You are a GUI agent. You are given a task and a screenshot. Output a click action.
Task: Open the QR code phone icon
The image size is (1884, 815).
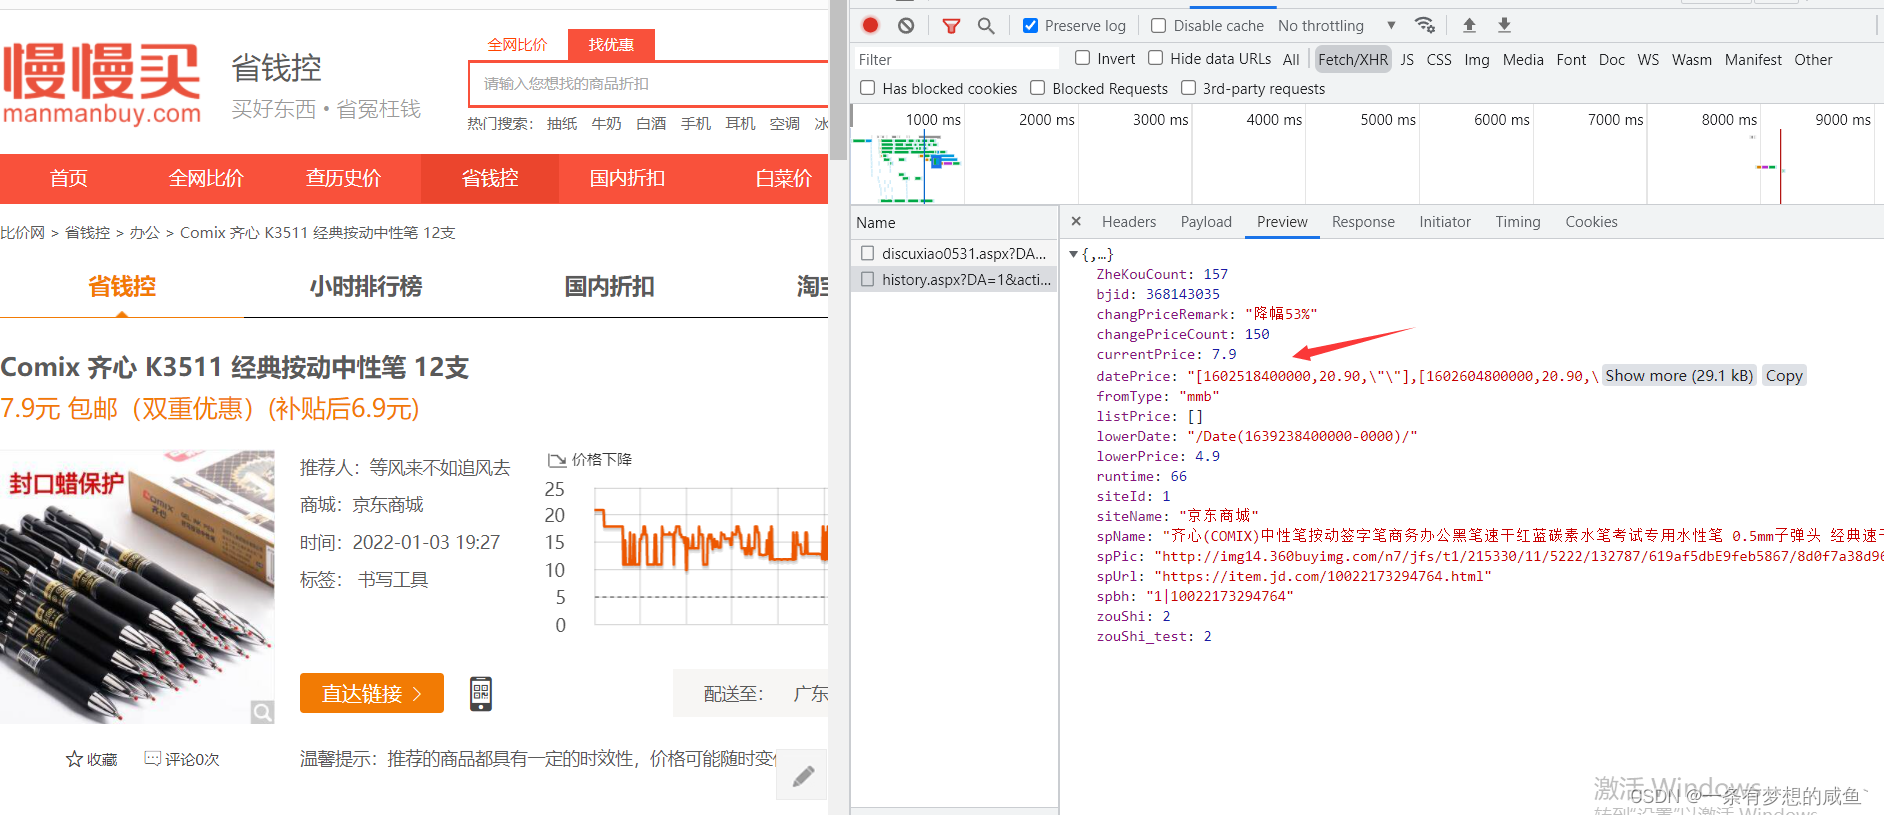[481, 693]
